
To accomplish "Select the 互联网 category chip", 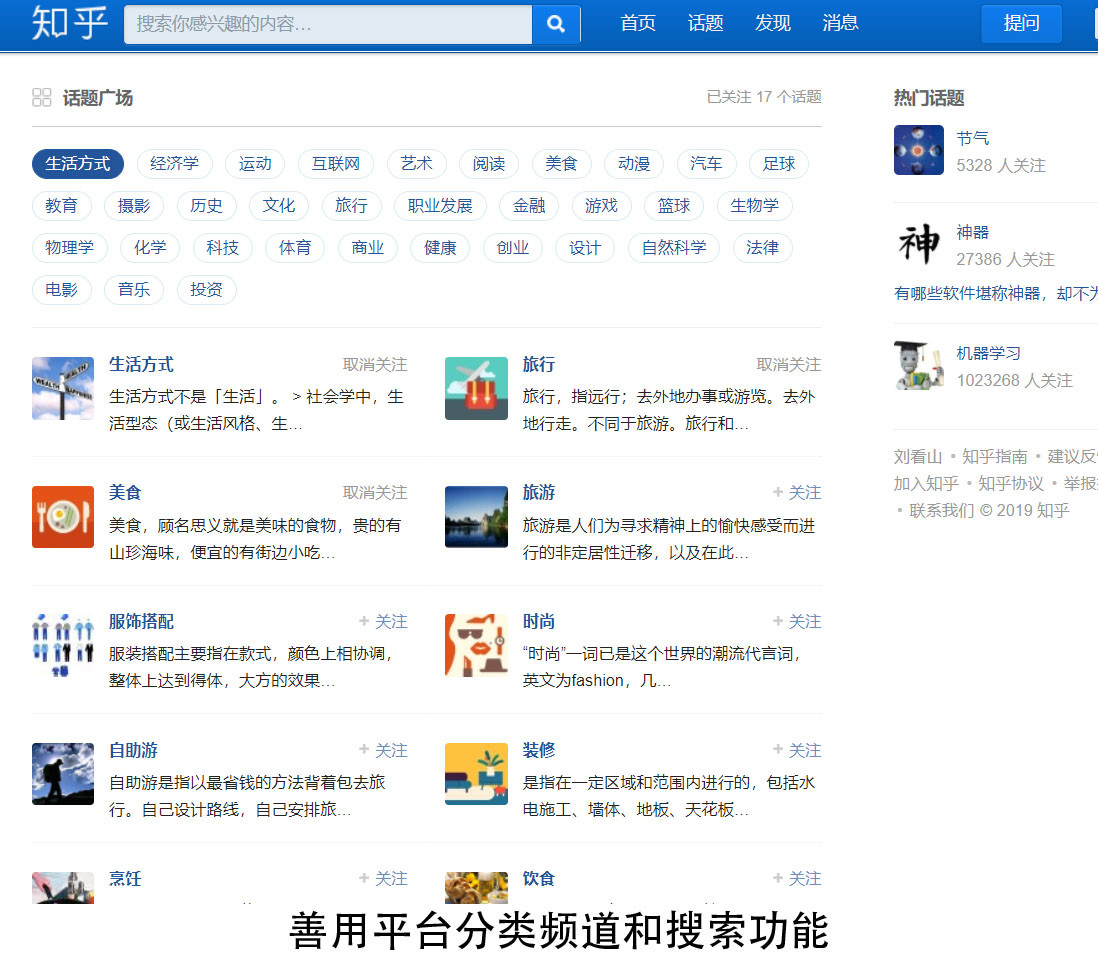I will [x=335, y=164].
